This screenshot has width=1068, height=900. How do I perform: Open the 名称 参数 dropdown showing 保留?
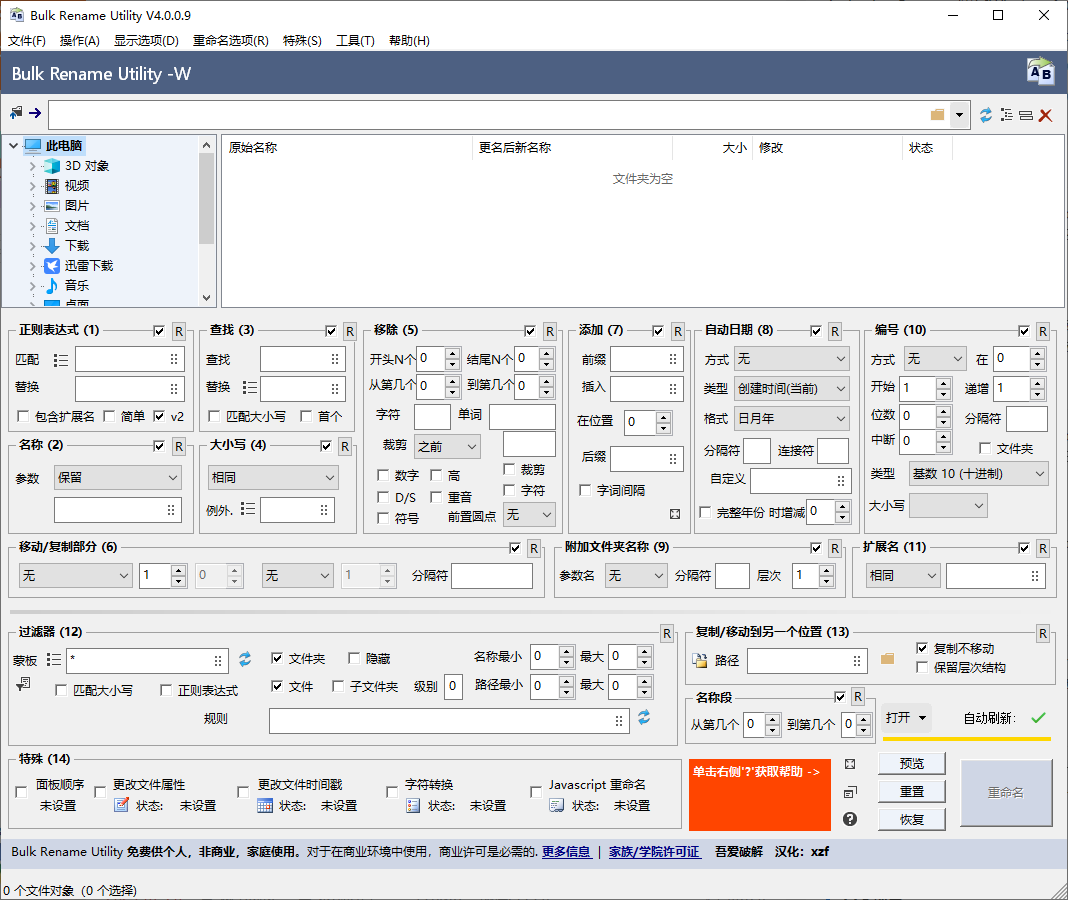click(x=118, y=478)
